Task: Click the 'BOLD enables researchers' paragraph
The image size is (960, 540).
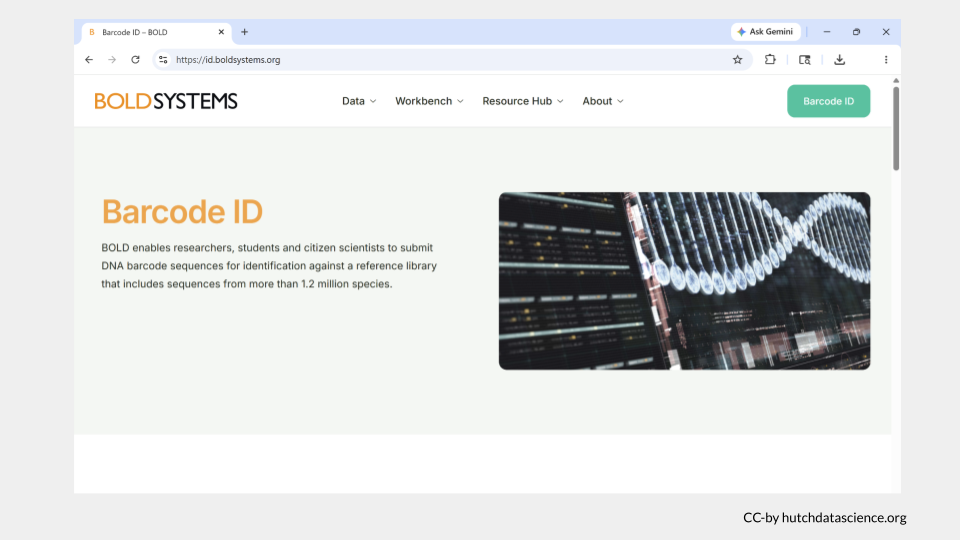Action: [269, 266]
